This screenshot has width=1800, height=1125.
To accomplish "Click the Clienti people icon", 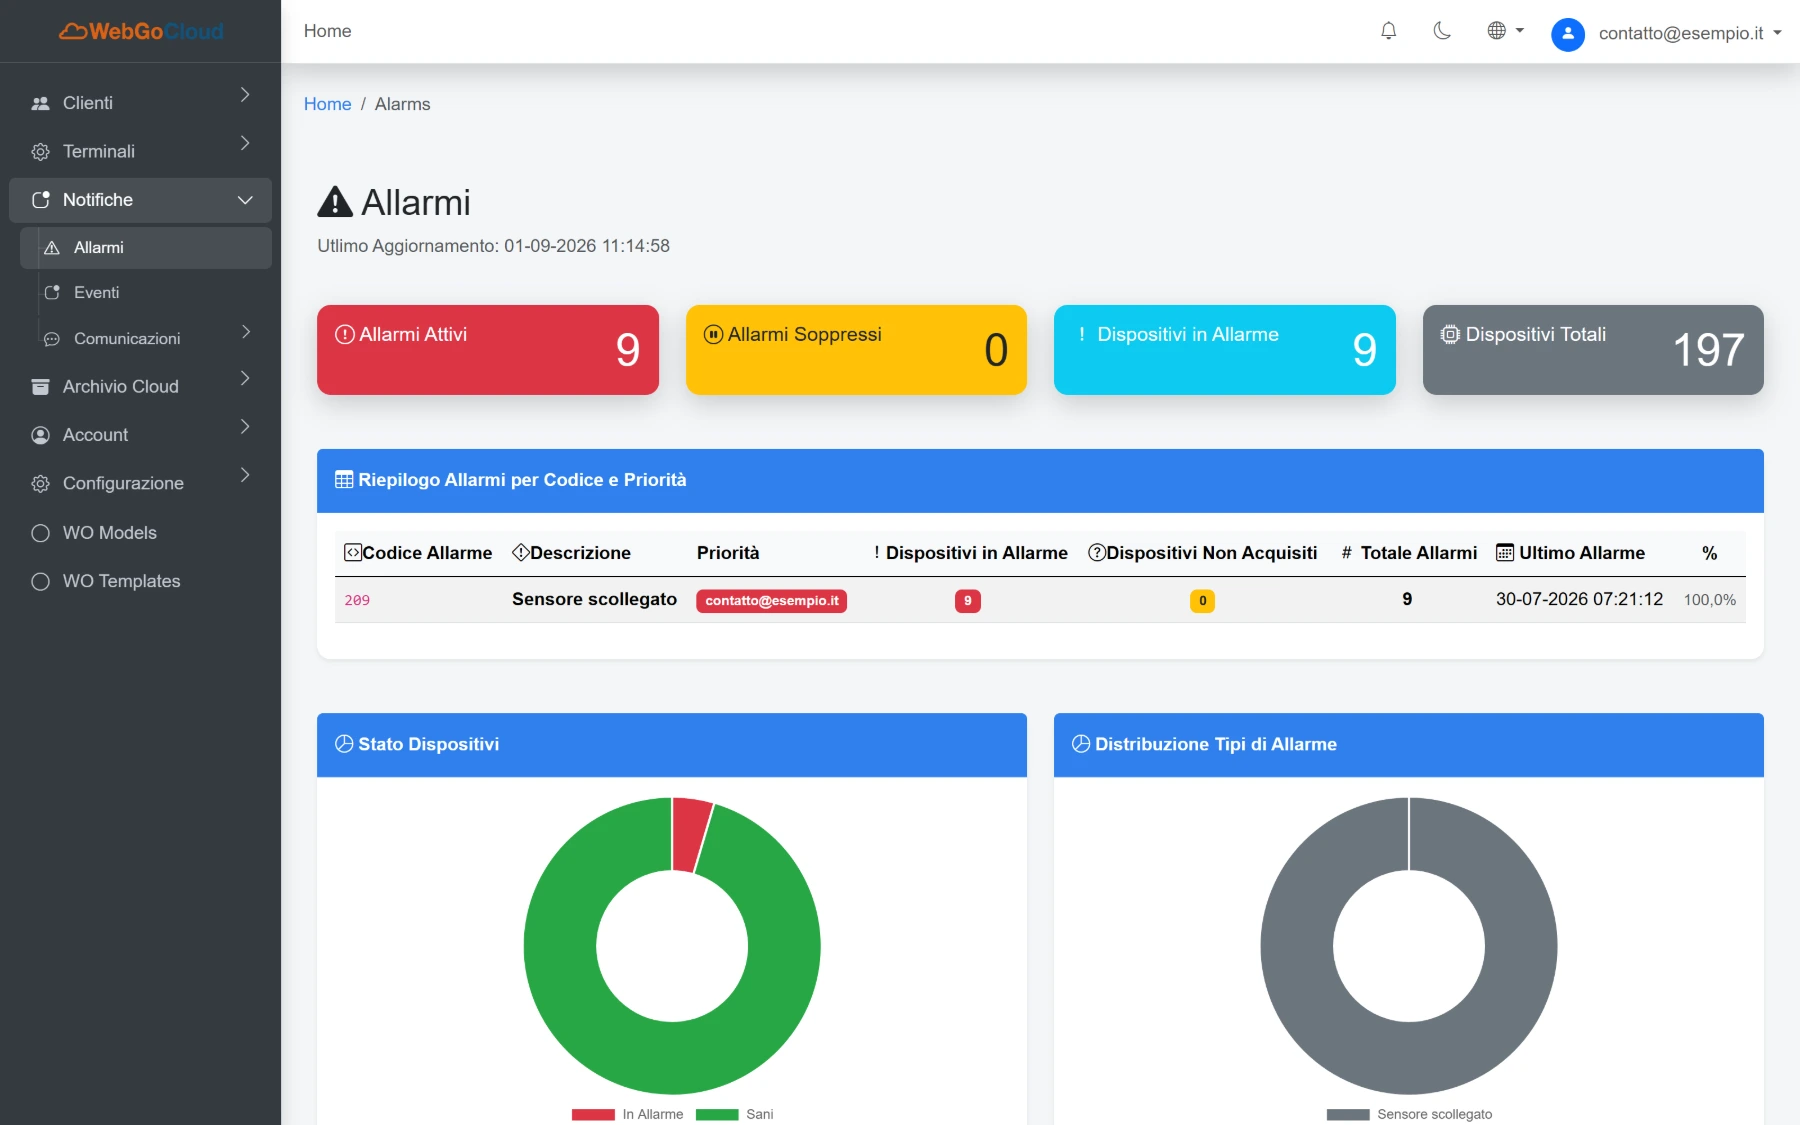I will (40, 103).
